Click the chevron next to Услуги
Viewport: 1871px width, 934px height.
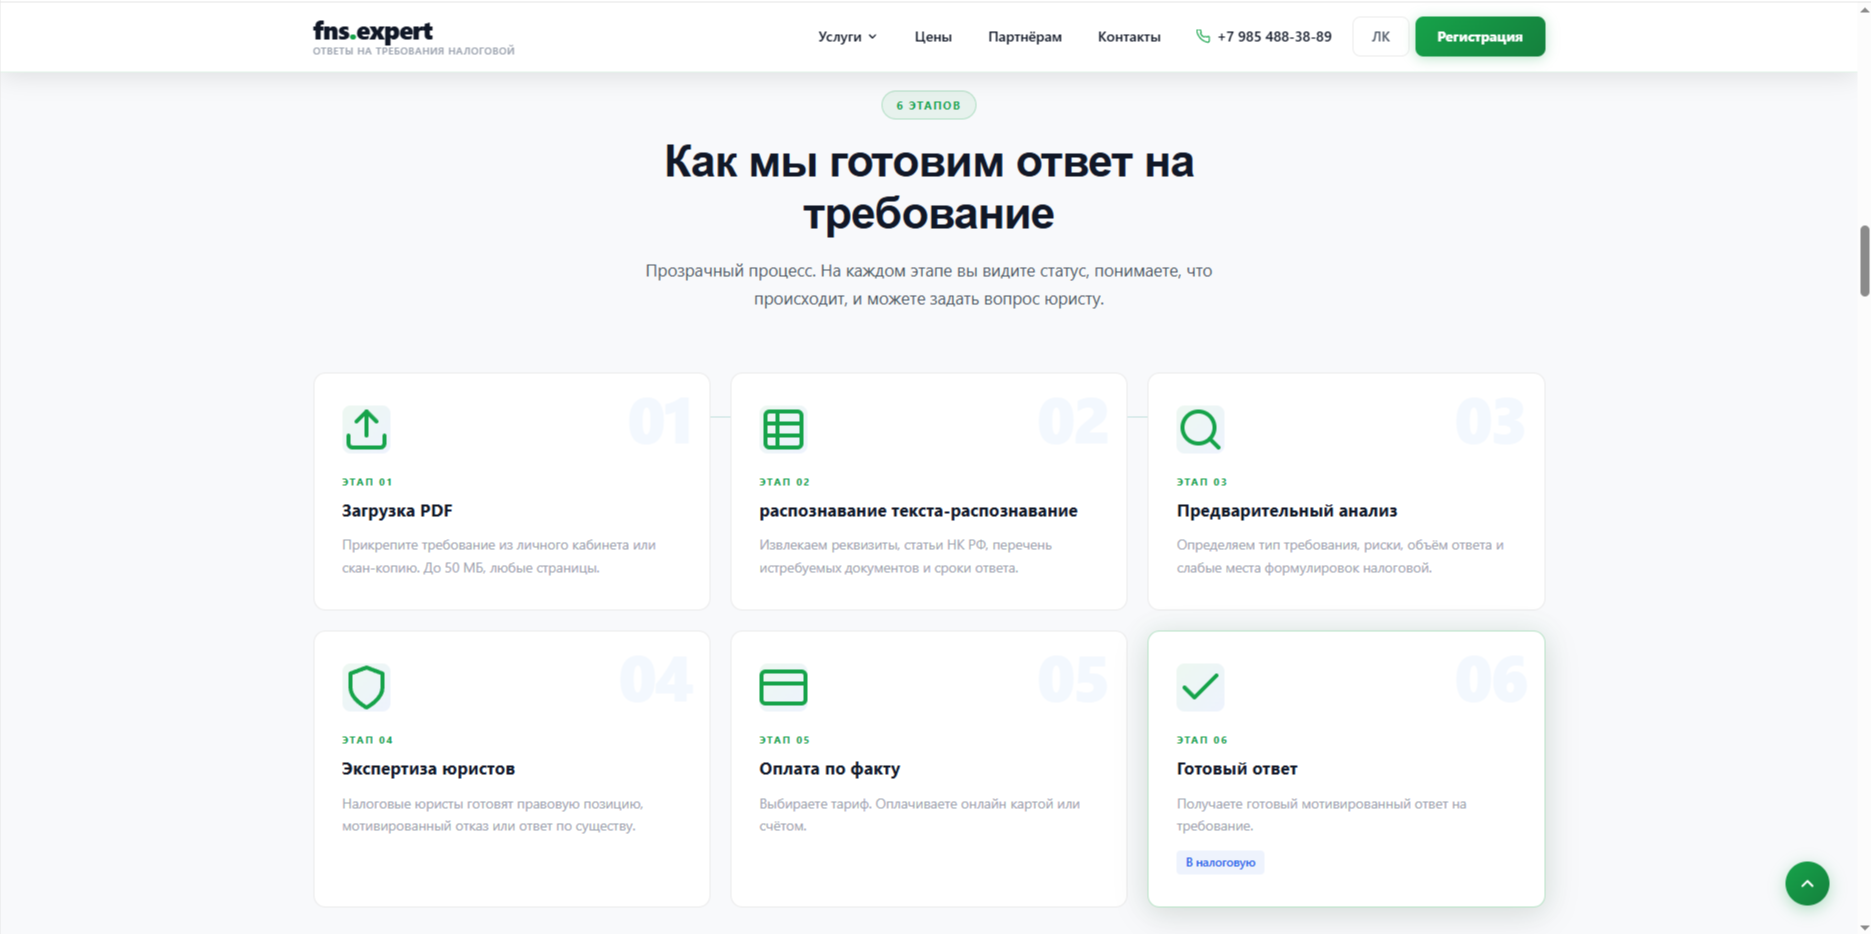(x=873, y=37)
